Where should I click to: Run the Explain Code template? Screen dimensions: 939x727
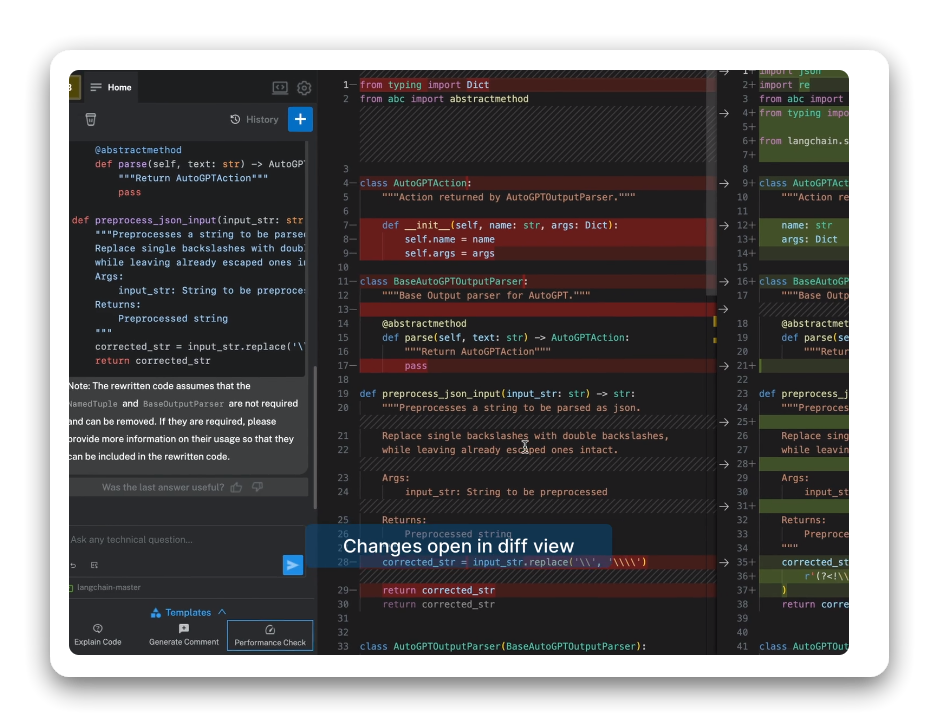tap(98, 635)
